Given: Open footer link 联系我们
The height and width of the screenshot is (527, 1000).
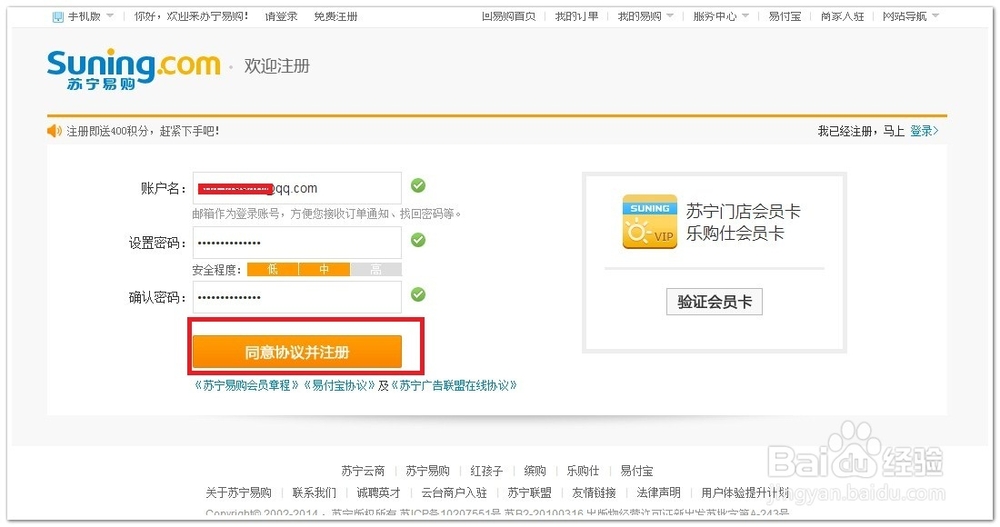Looking at the screenshot, I should (314, 493).
